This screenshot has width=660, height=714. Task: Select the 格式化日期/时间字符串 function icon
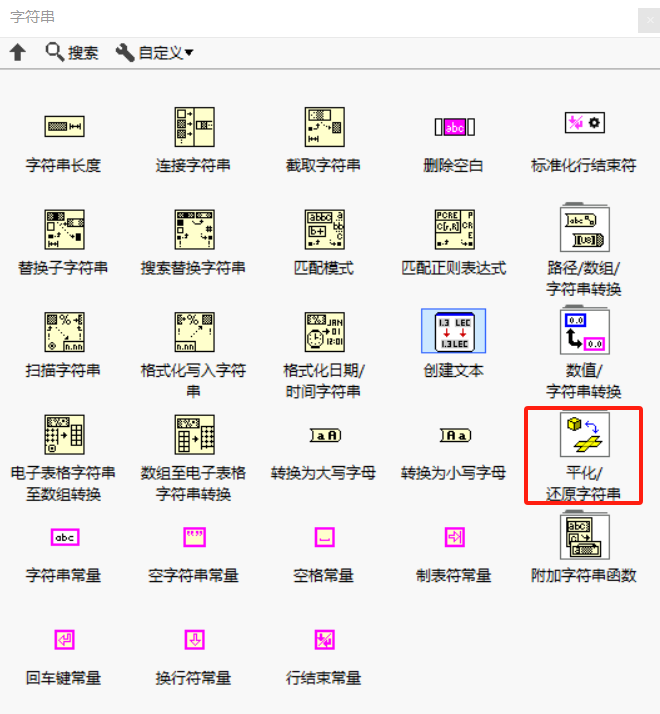point(324,332)
